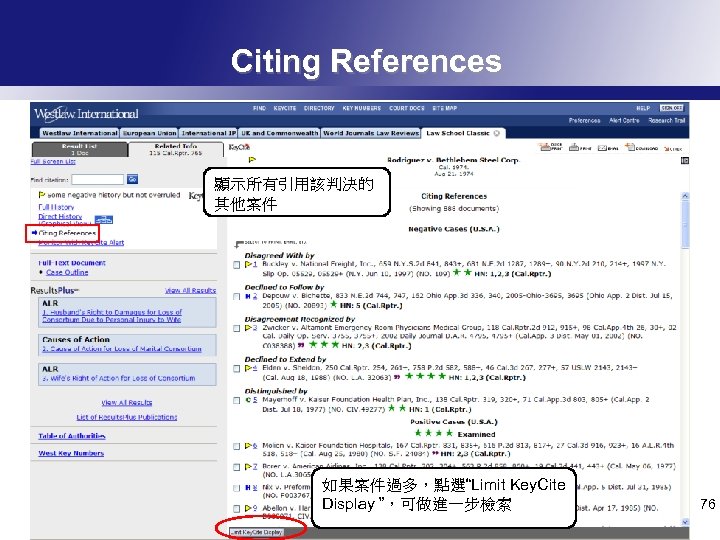Open KEYCITE in top navigation
Image resolution: width=720 pixels, height=540 pixels.
coord(285,108)
